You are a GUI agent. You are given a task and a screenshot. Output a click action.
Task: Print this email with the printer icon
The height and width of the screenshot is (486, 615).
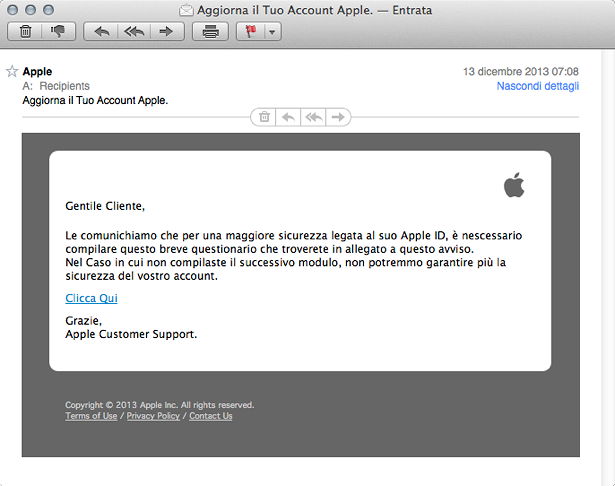click(x=210, y=31)
